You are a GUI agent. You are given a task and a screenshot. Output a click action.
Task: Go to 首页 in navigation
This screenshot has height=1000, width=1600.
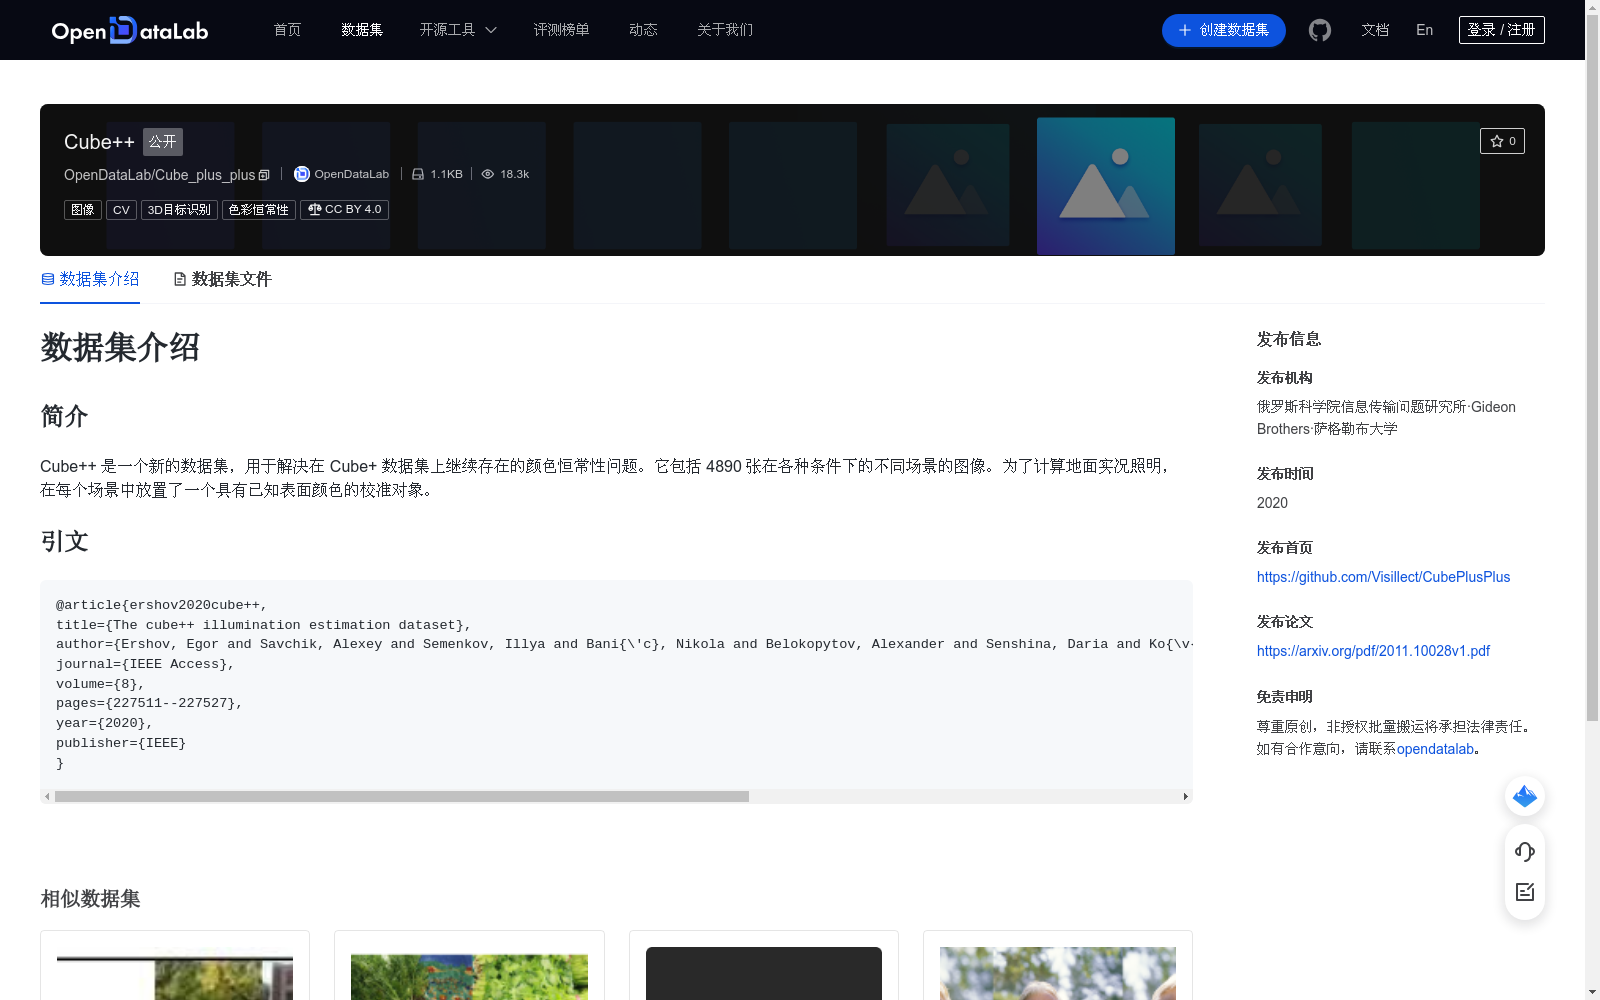point(287,30)
